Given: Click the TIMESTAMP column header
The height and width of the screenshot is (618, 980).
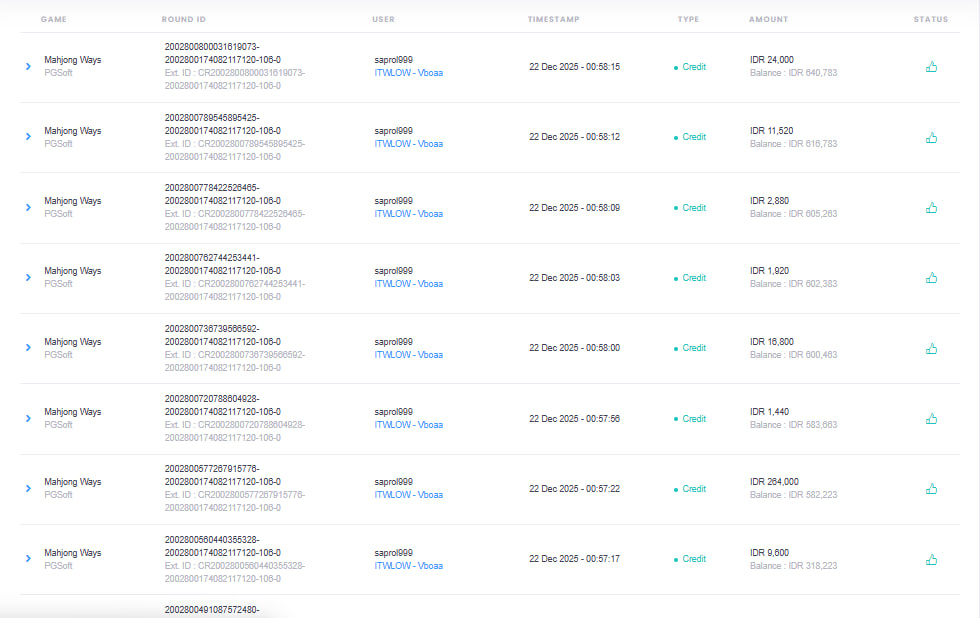Looking at the screenshot, I should point(554,19).
